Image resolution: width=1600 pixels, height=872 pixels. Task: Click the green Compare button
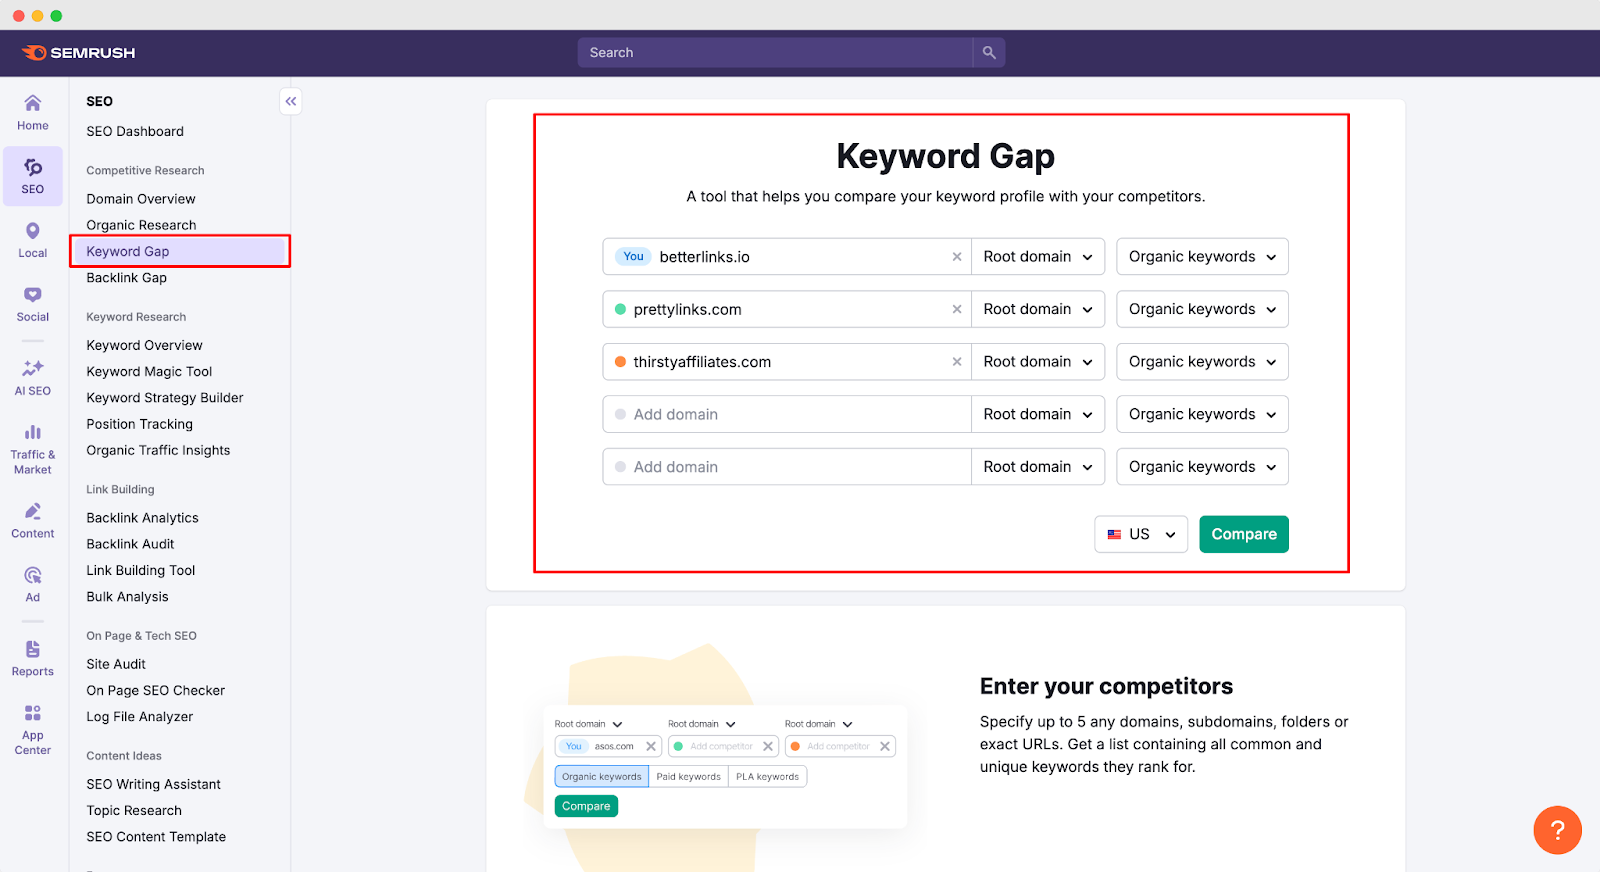click(x=1243, y=533)
